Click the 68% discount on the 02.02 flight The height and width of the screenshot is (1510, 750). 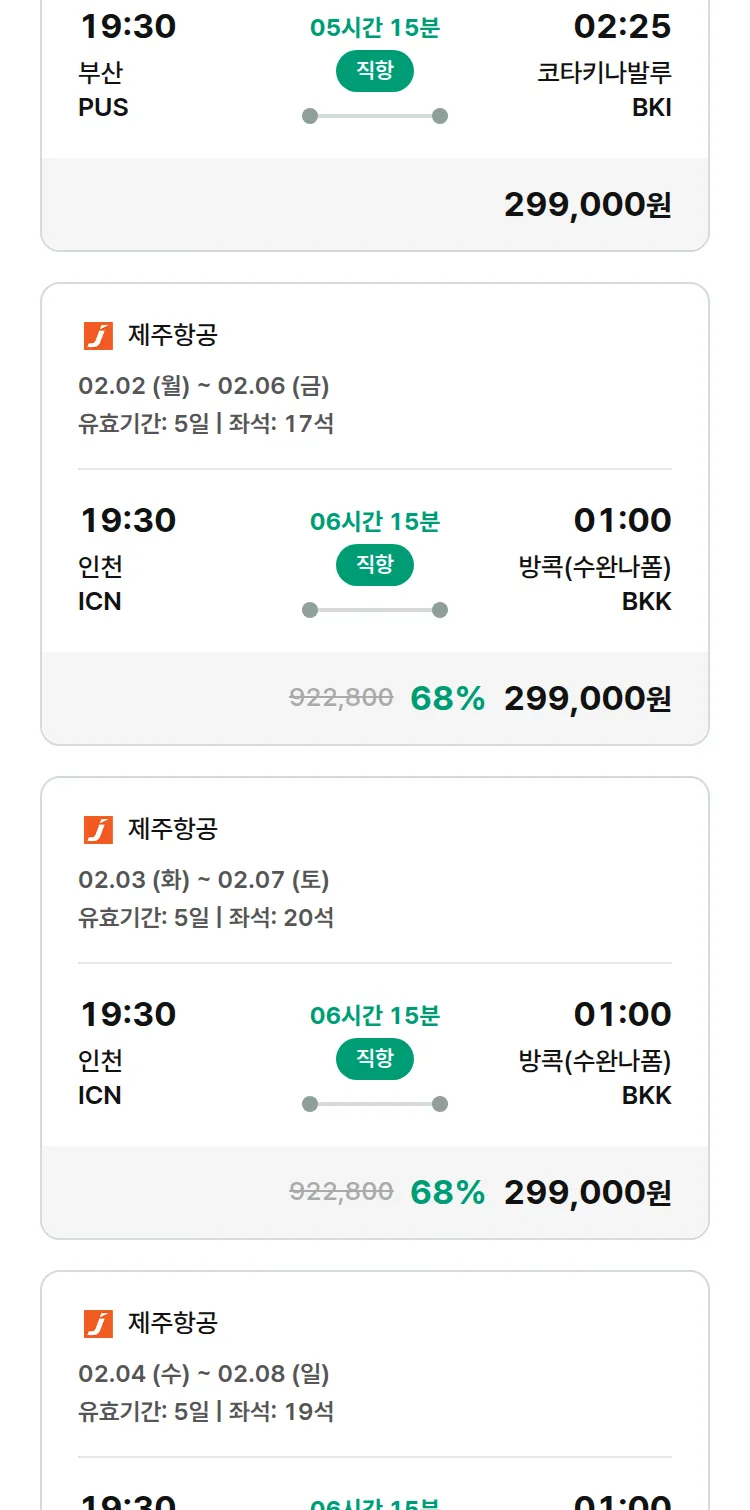click(447, 699)
